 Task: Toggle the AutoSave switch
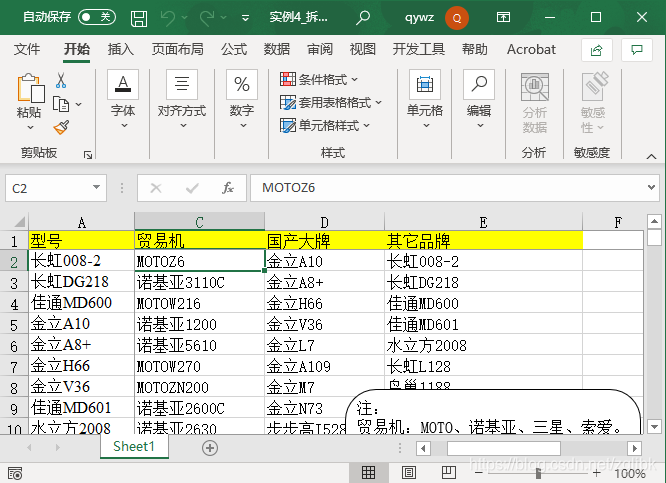(97, 17)
